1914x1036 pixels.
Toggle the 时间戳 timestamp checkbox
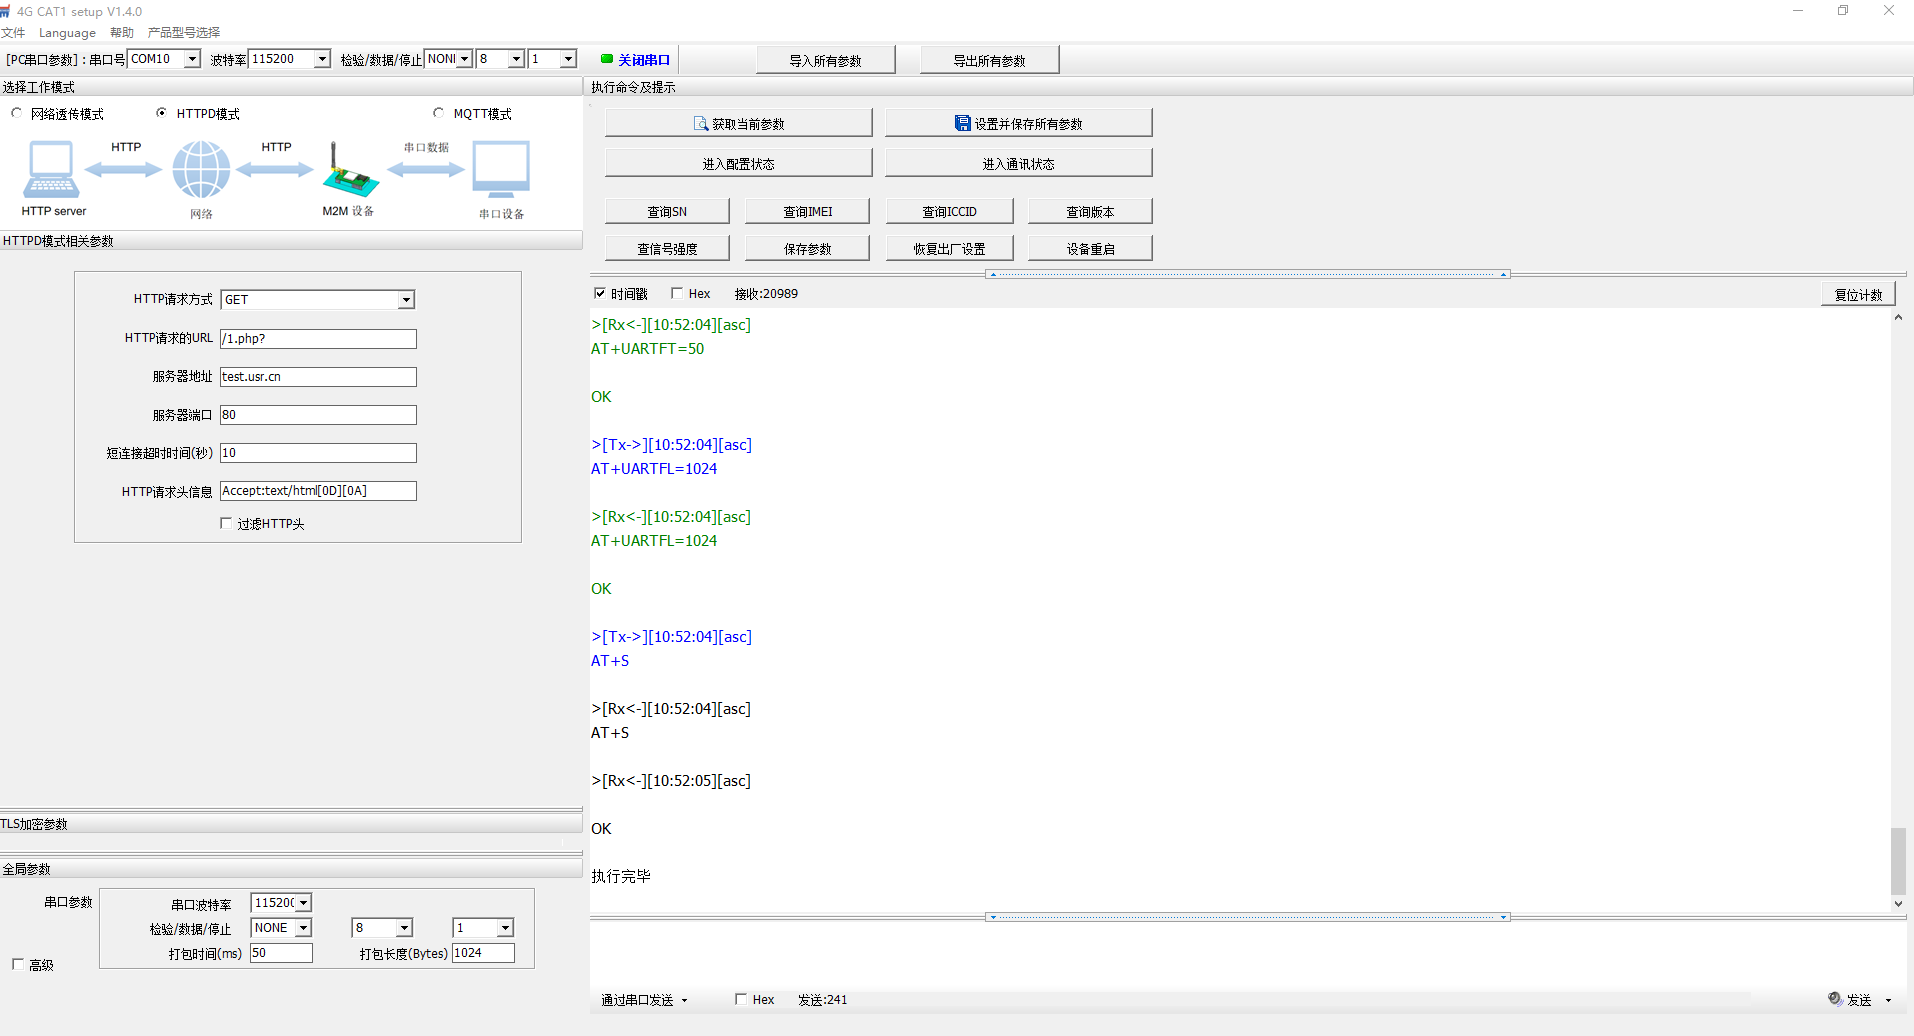600,293
